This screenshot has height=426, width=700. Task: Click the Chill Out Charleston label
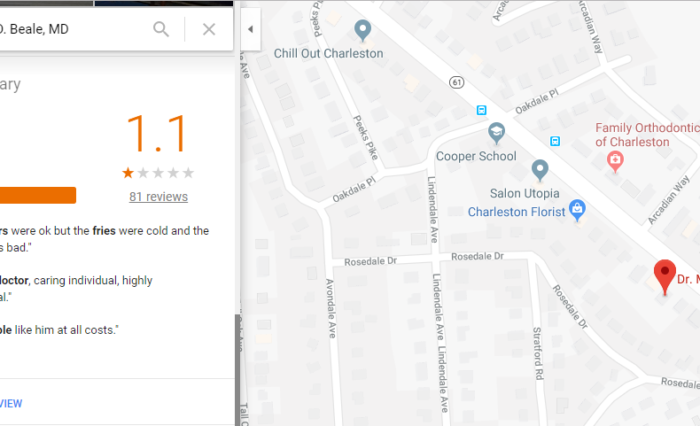click(329, 54)
